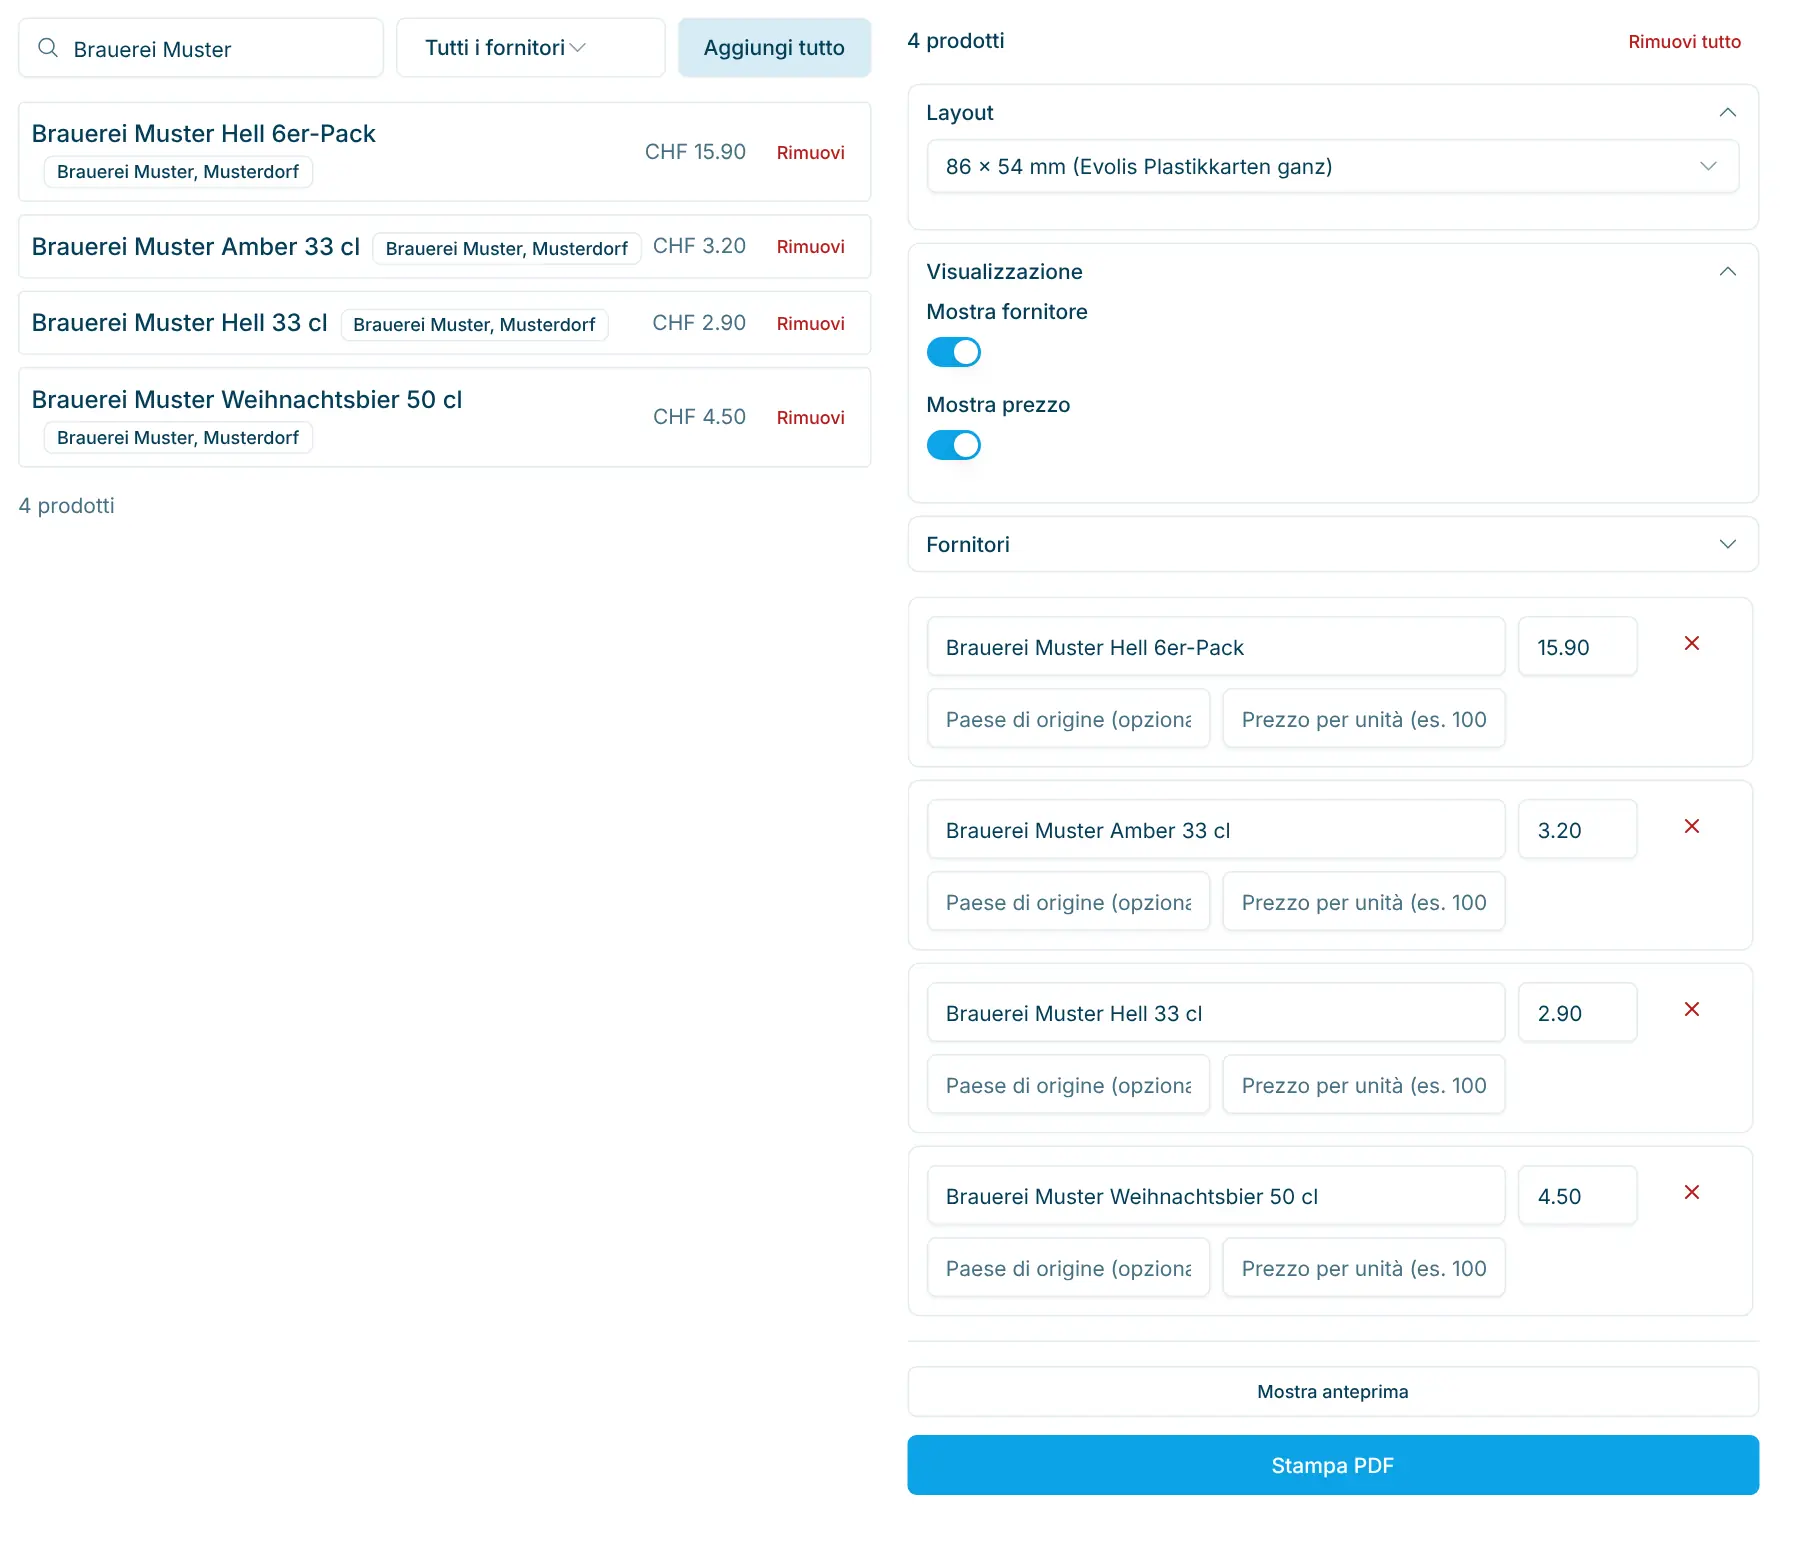
Task: Open the 86 × 54 mm layout dropdown
Action: [1332, 167]
